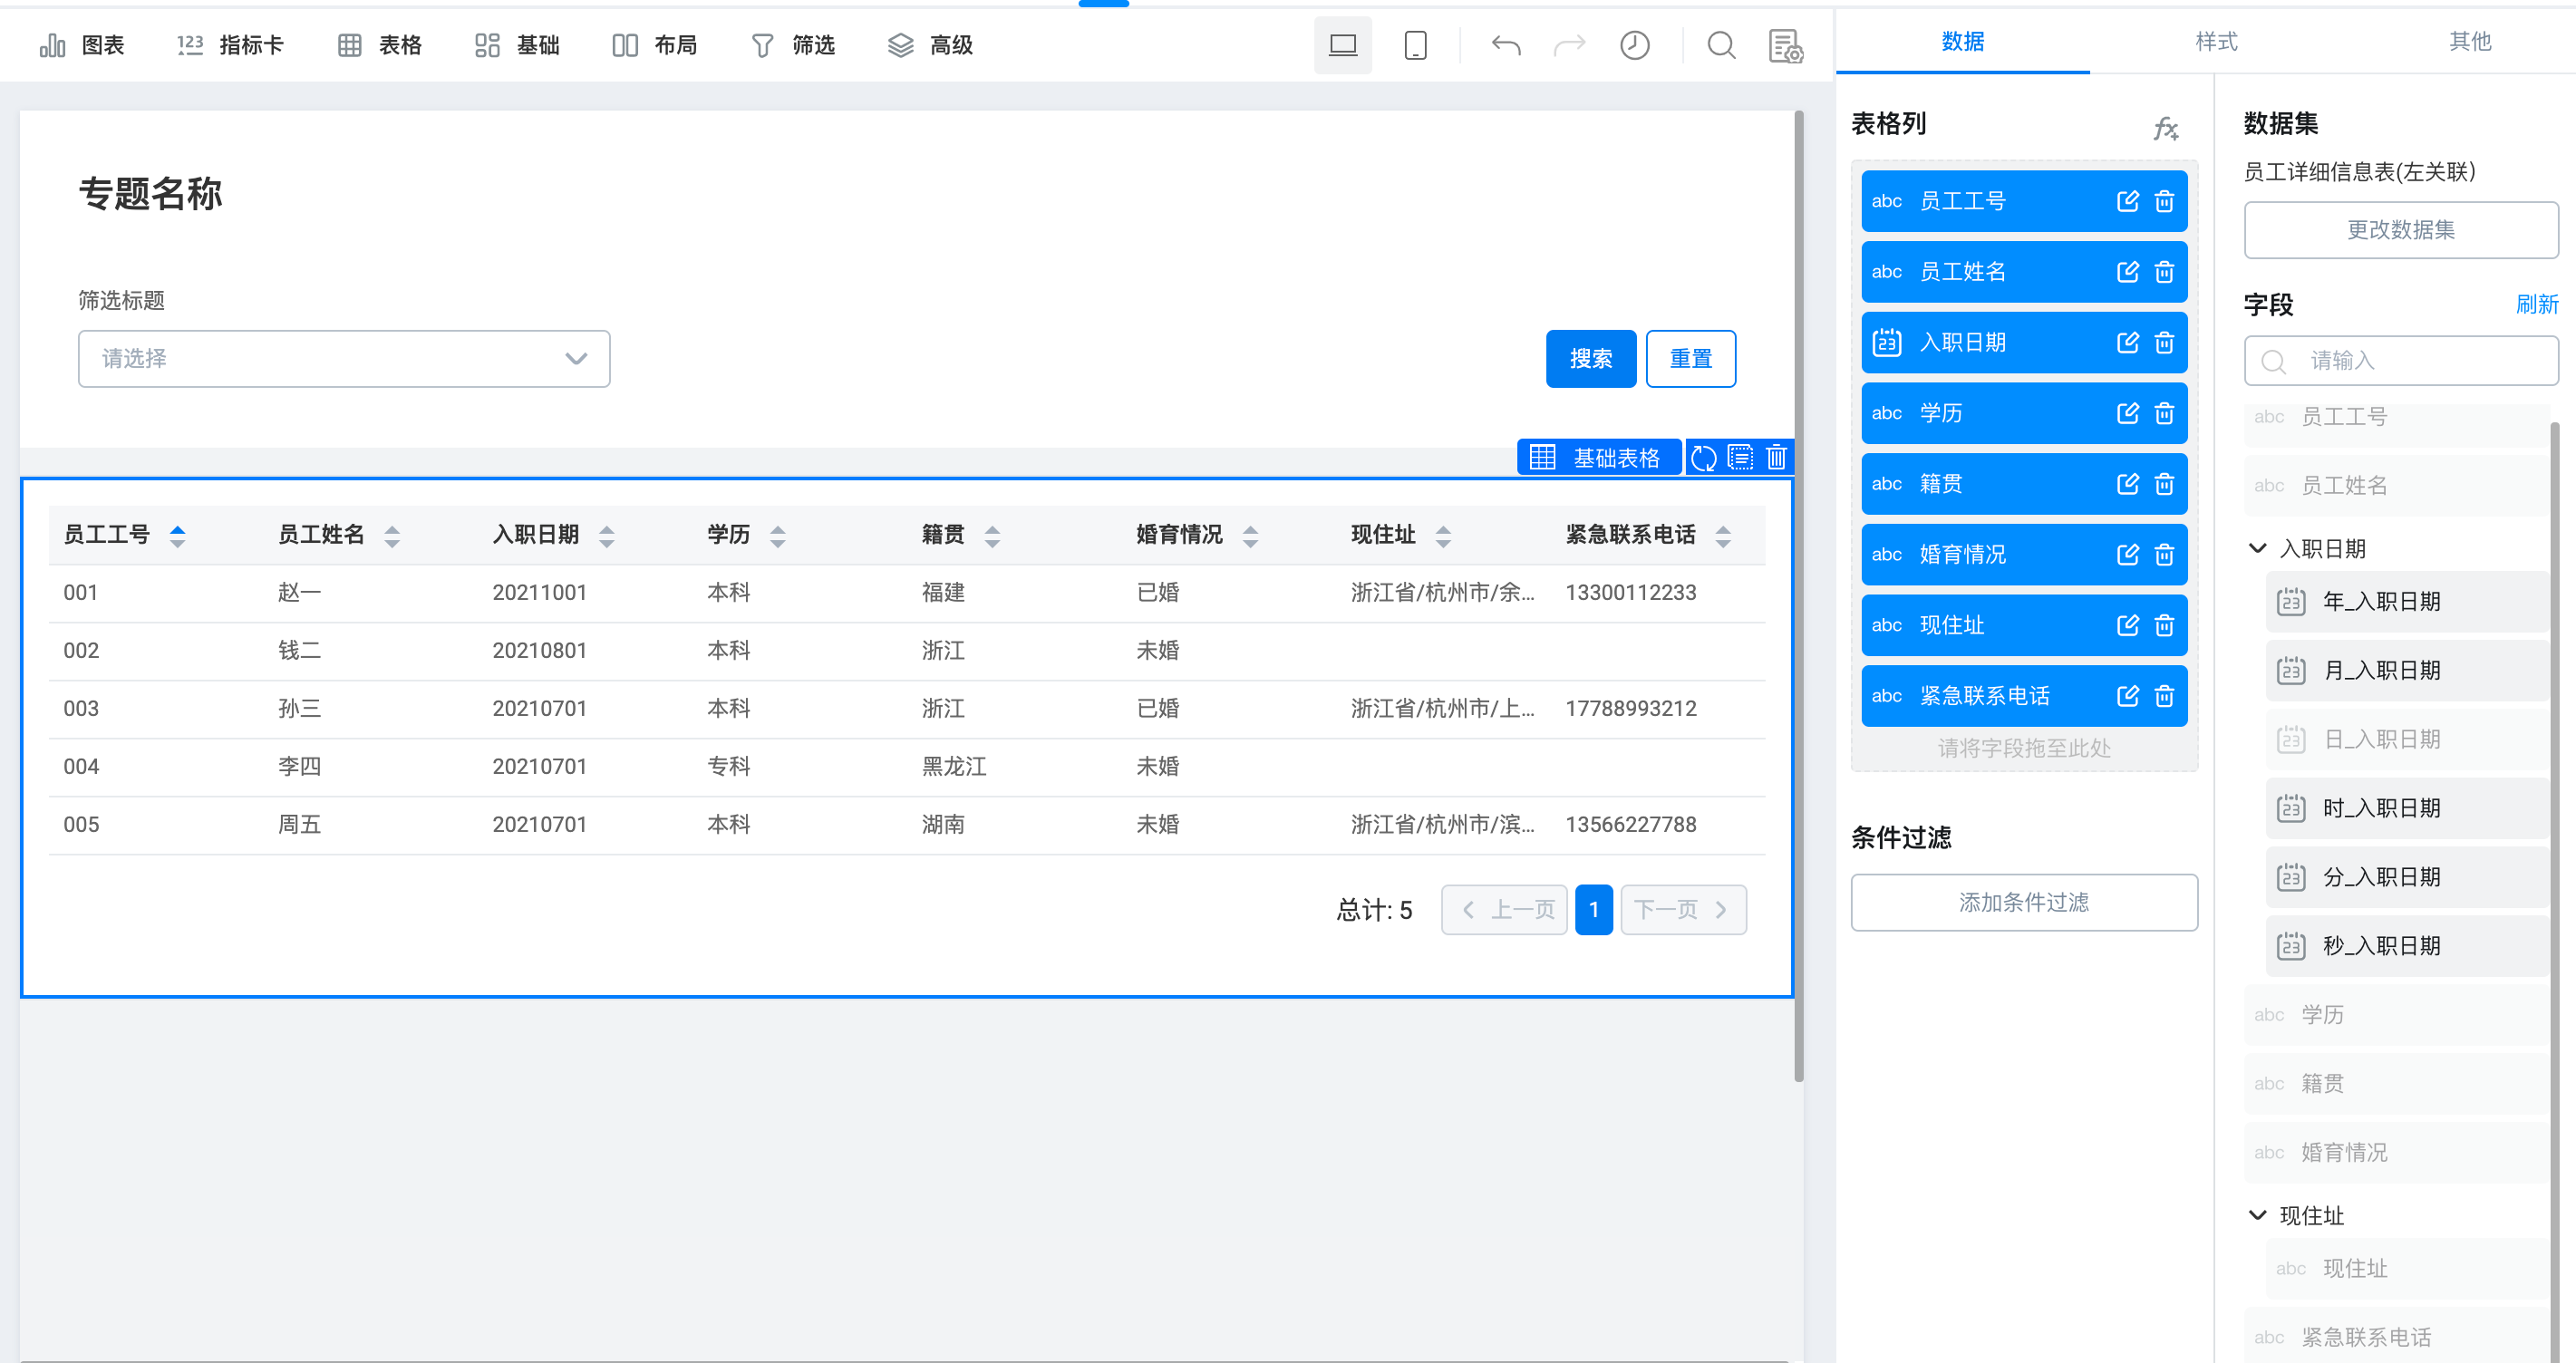Click the undo arrow icon
2576x1363 pixels.
tap(1505, 45)
